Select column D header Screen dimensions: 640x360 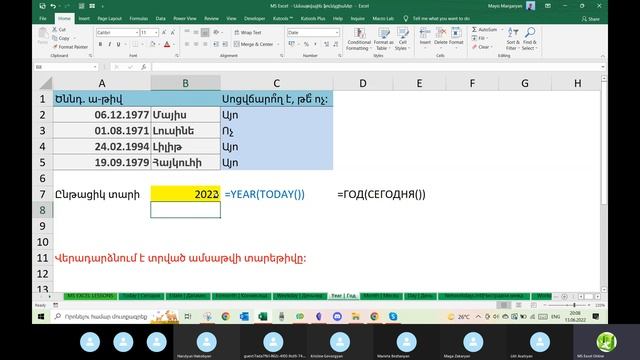point(362,83)
